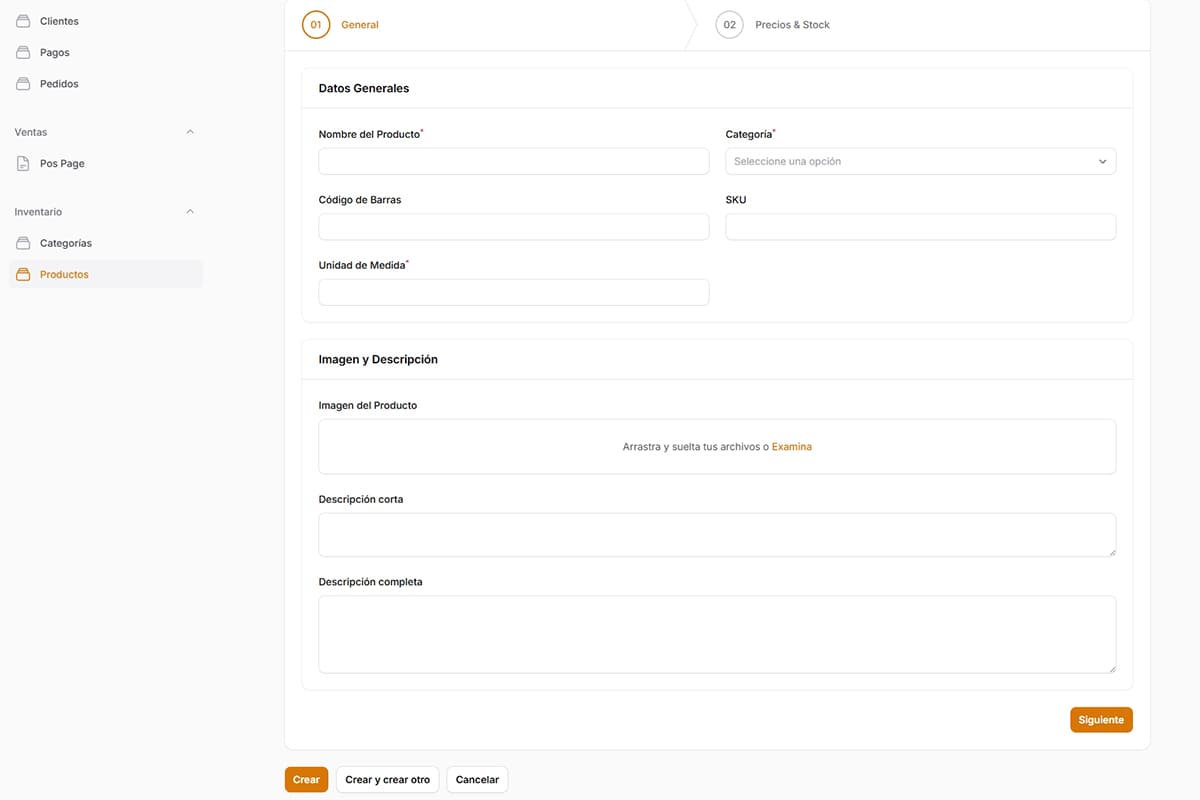Select the Pagos icon in sidebar

(22, 52)
